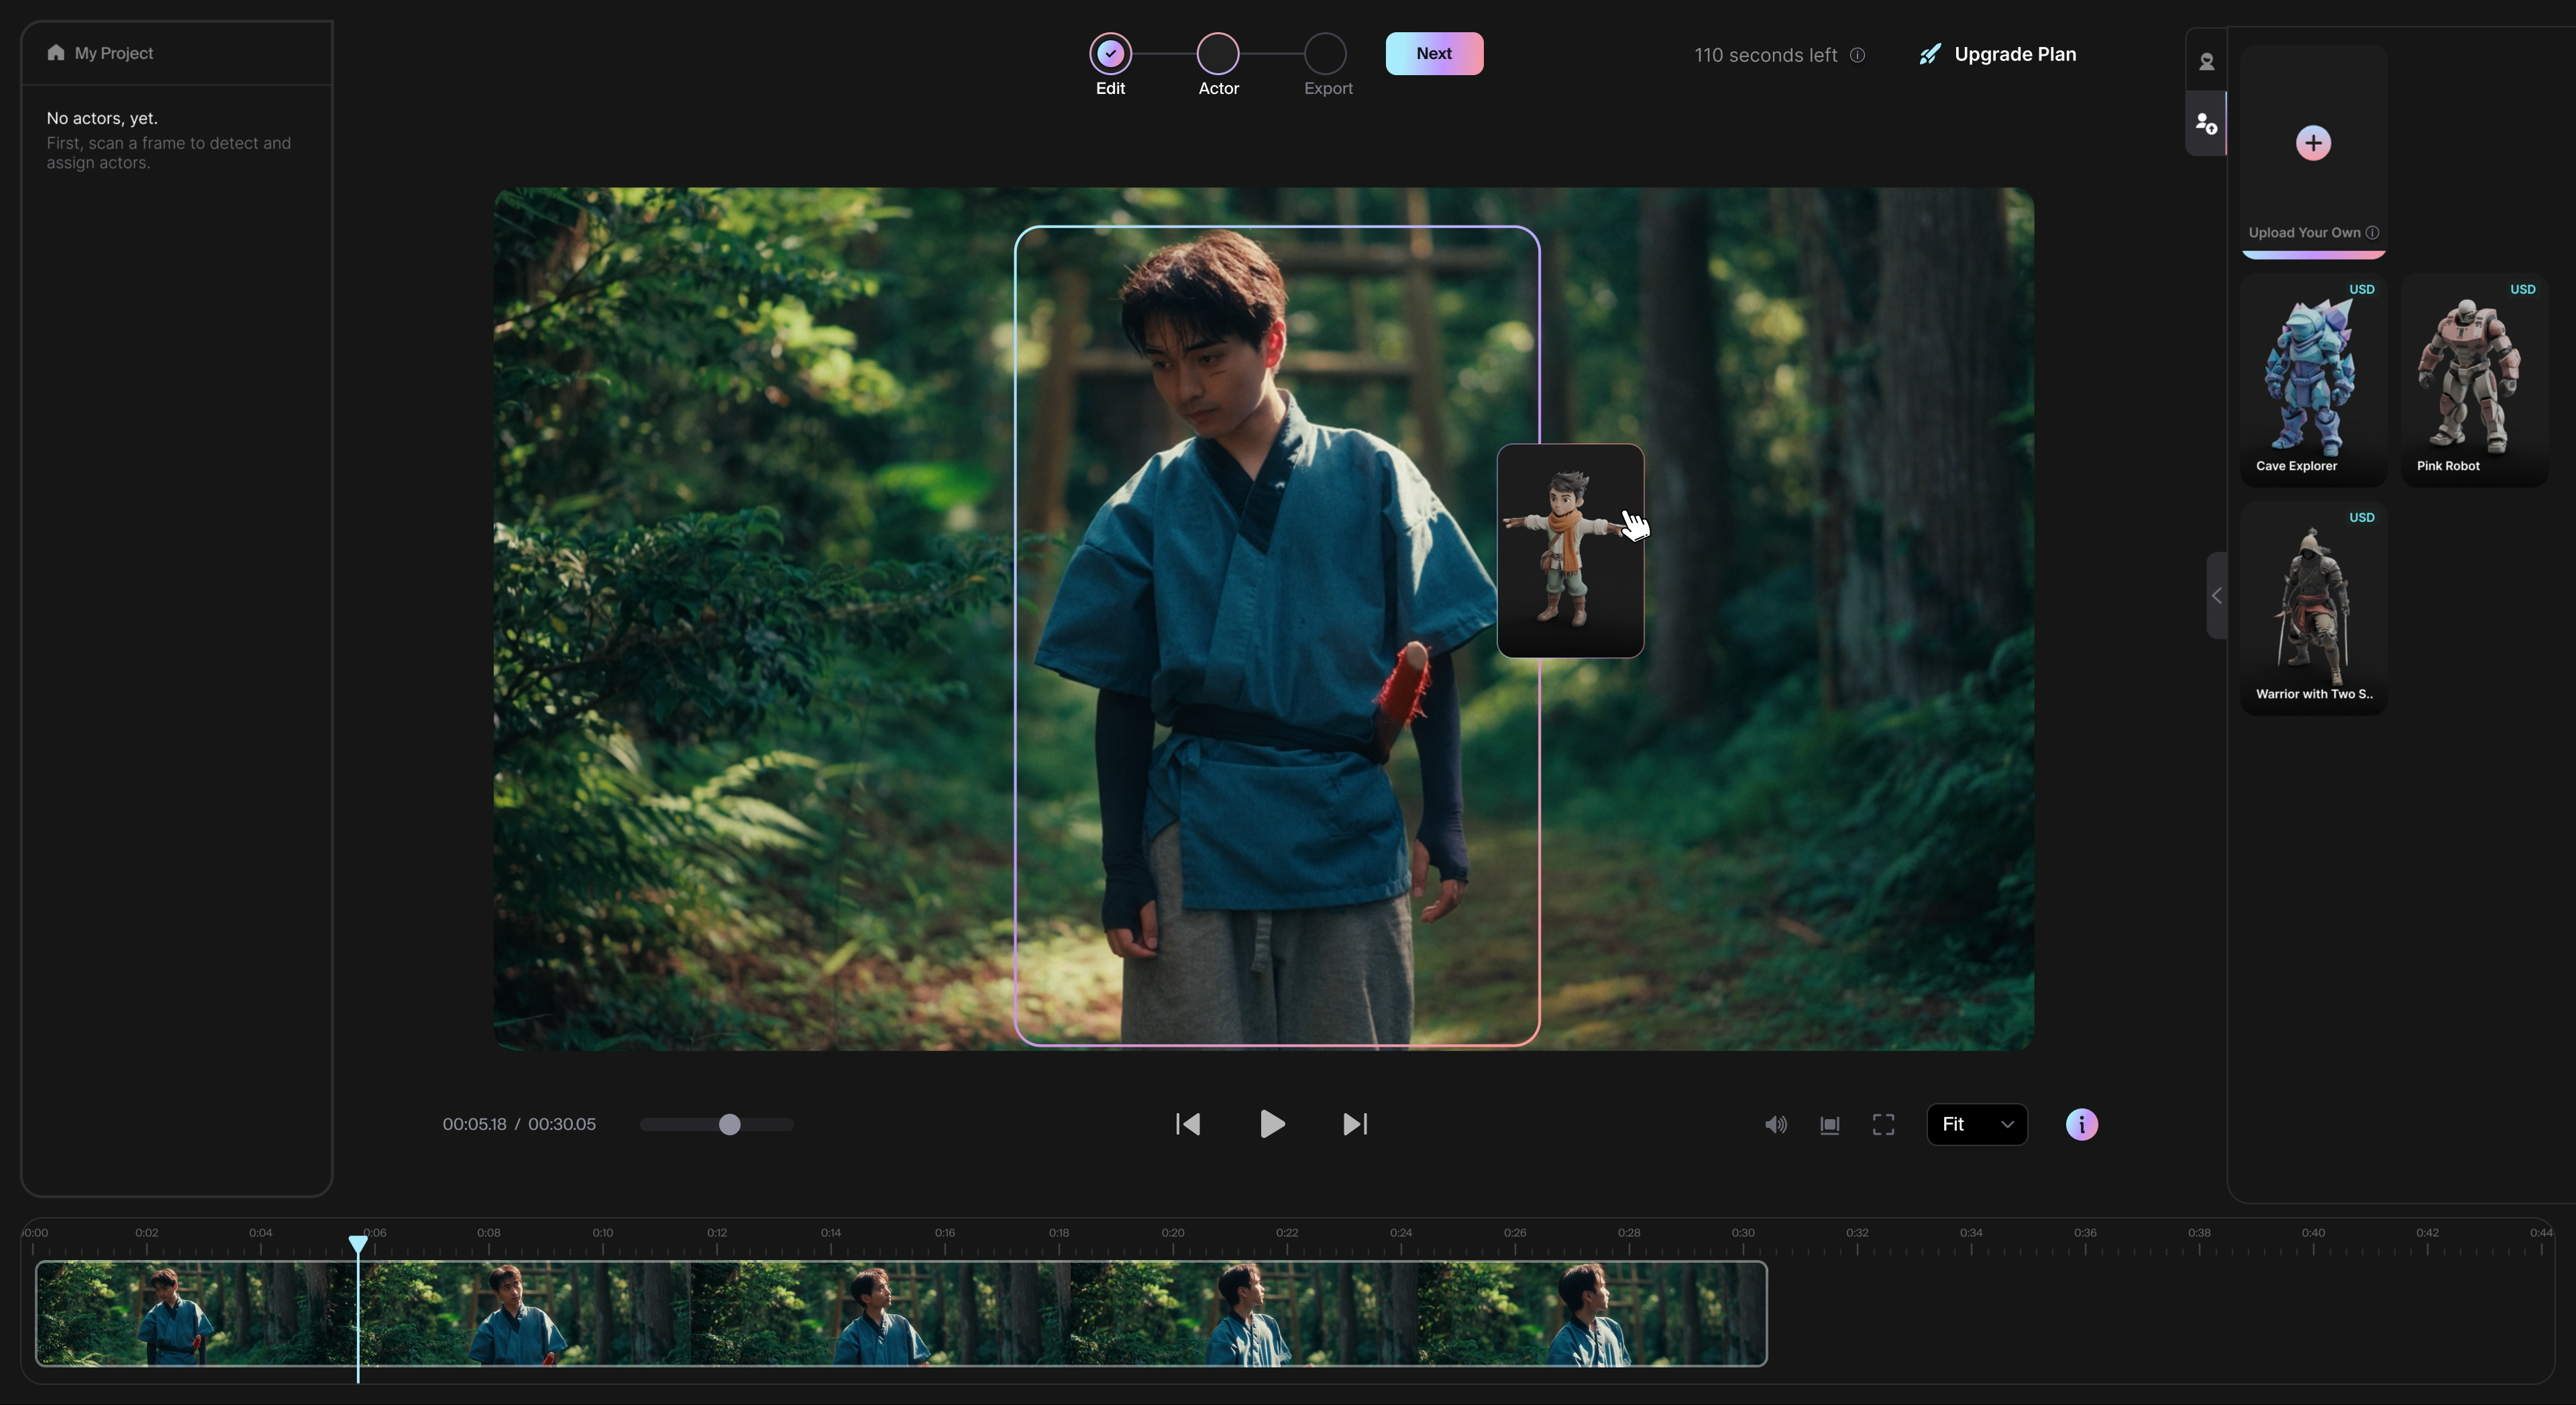Image resolution: width=2576 pixels, height=1405 pixels.
Task: Open the Fit zoom dropdown
Action: coord(1976,1124)
